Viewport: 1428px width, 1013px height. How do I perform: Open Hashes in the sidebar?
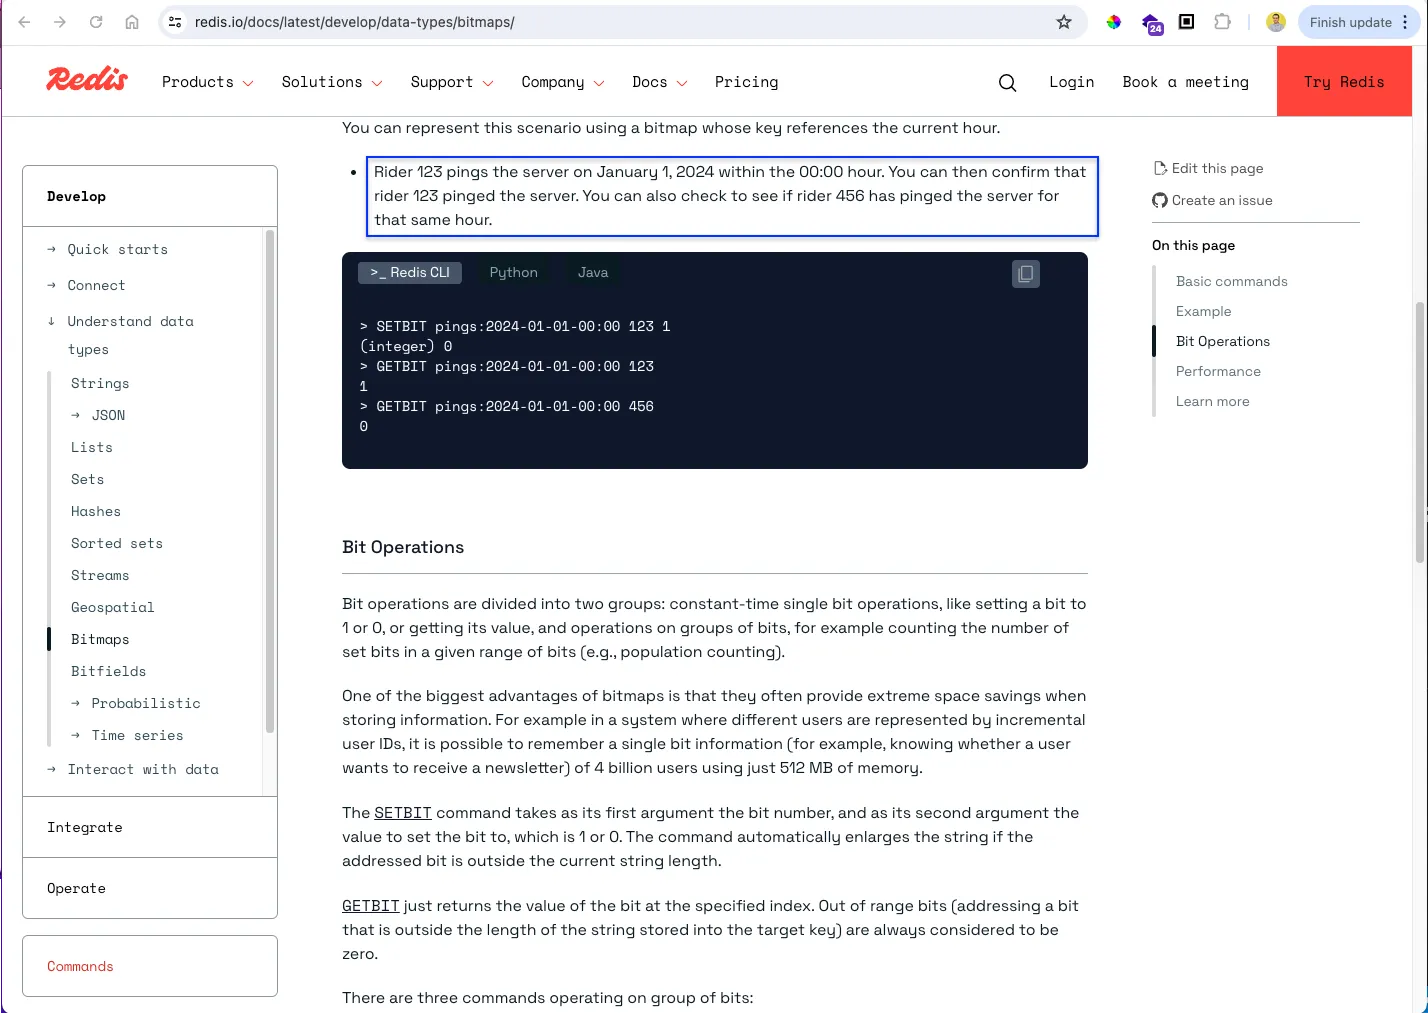[x=95, y=511]
